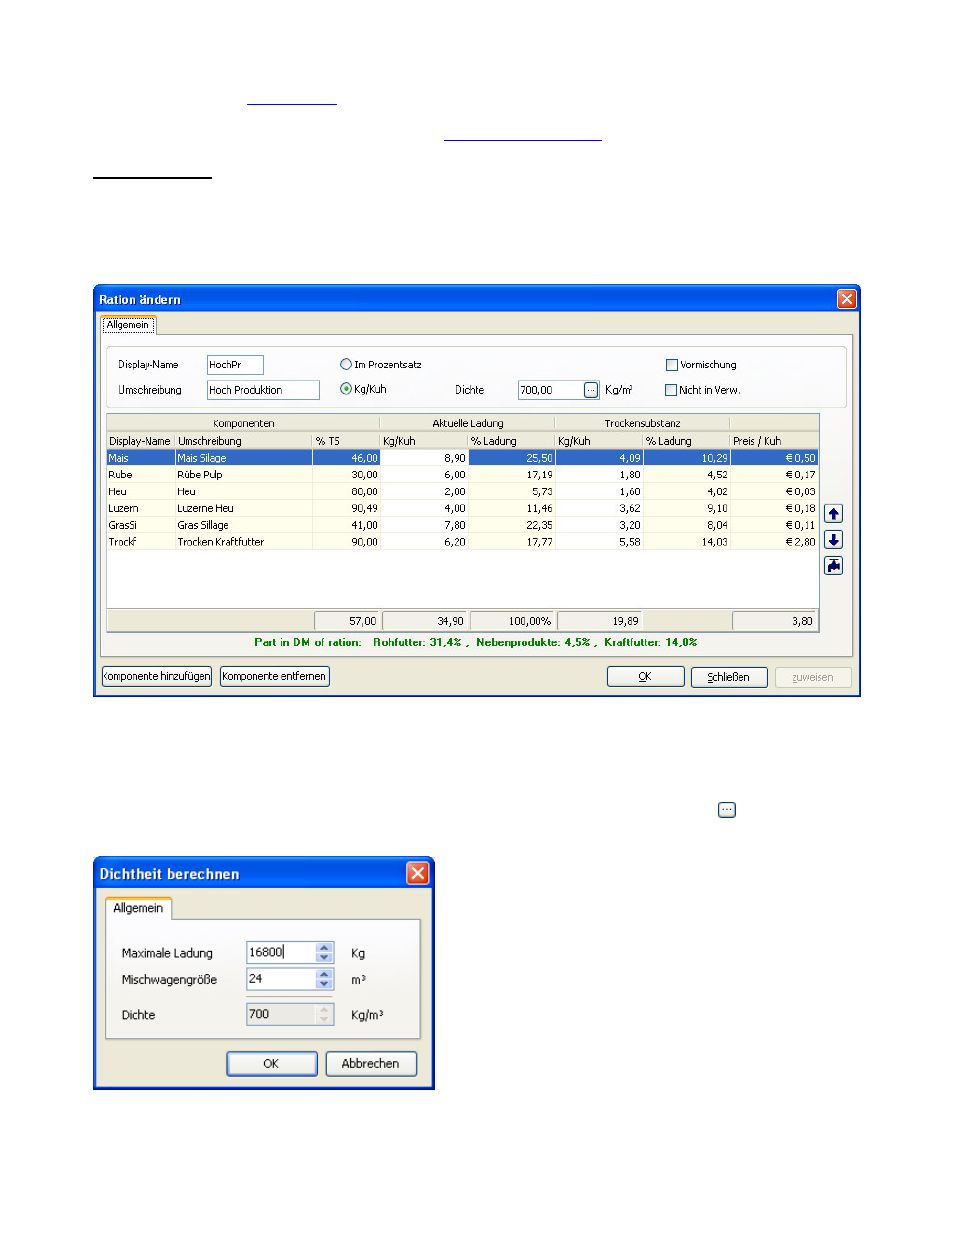Click the blue tractor icon beside the table
This screenshot has width=954, height=1235.
coord(833,566)
